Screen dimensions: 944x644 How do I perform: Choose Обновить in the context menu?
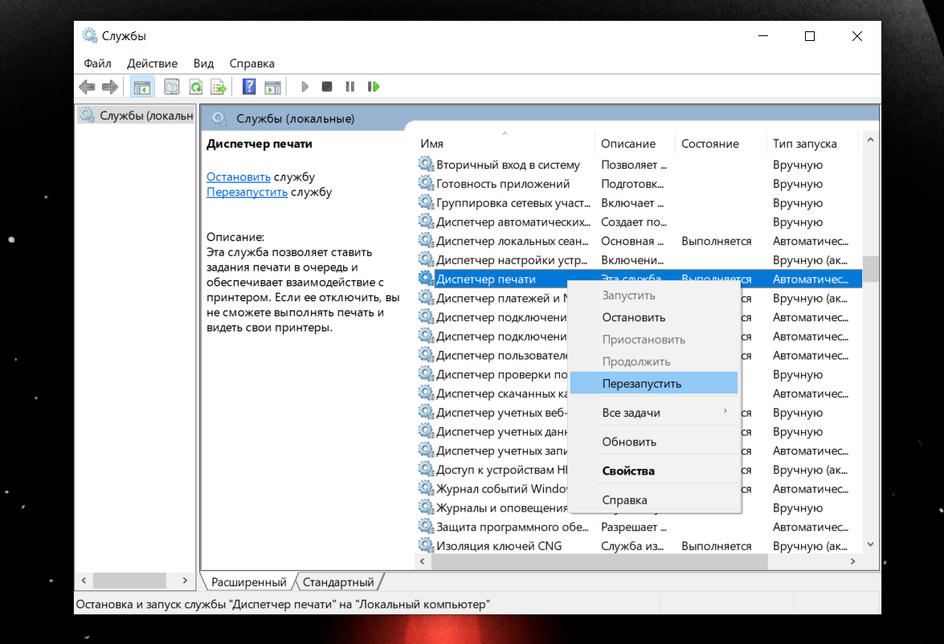coord(654,442)
